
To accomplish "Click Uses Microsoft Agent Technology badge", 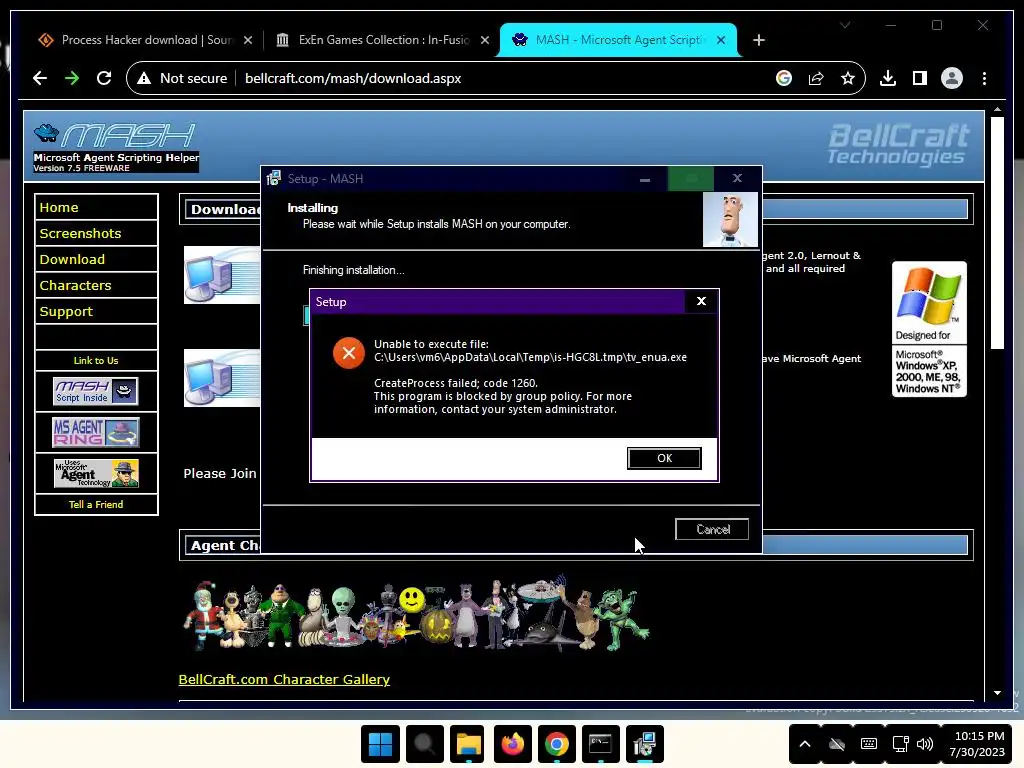I will point(96,473).
